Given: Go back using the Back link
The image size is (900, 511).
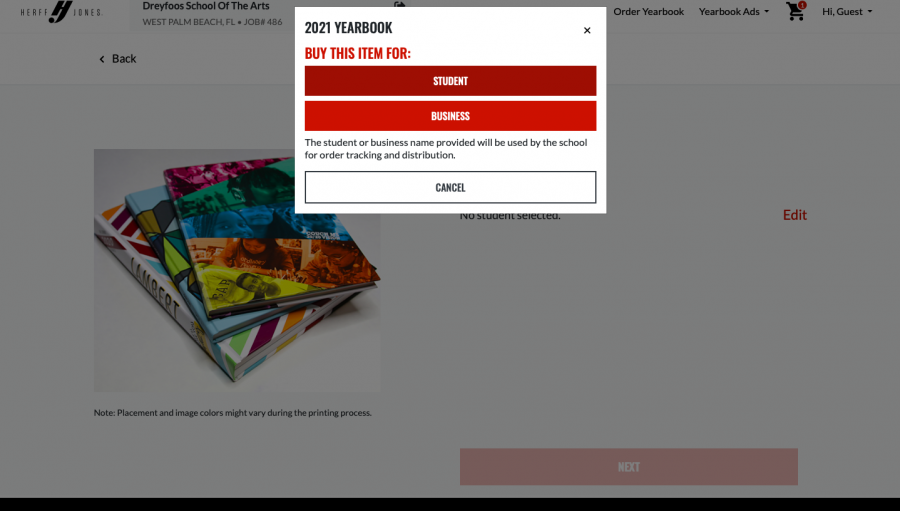Looking at the screenshot, I should pos(123,59).
